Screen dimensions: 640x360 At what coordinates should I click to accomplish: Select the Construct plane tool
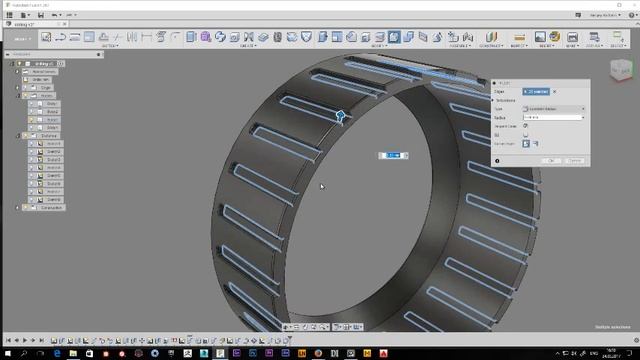point(491,37)
